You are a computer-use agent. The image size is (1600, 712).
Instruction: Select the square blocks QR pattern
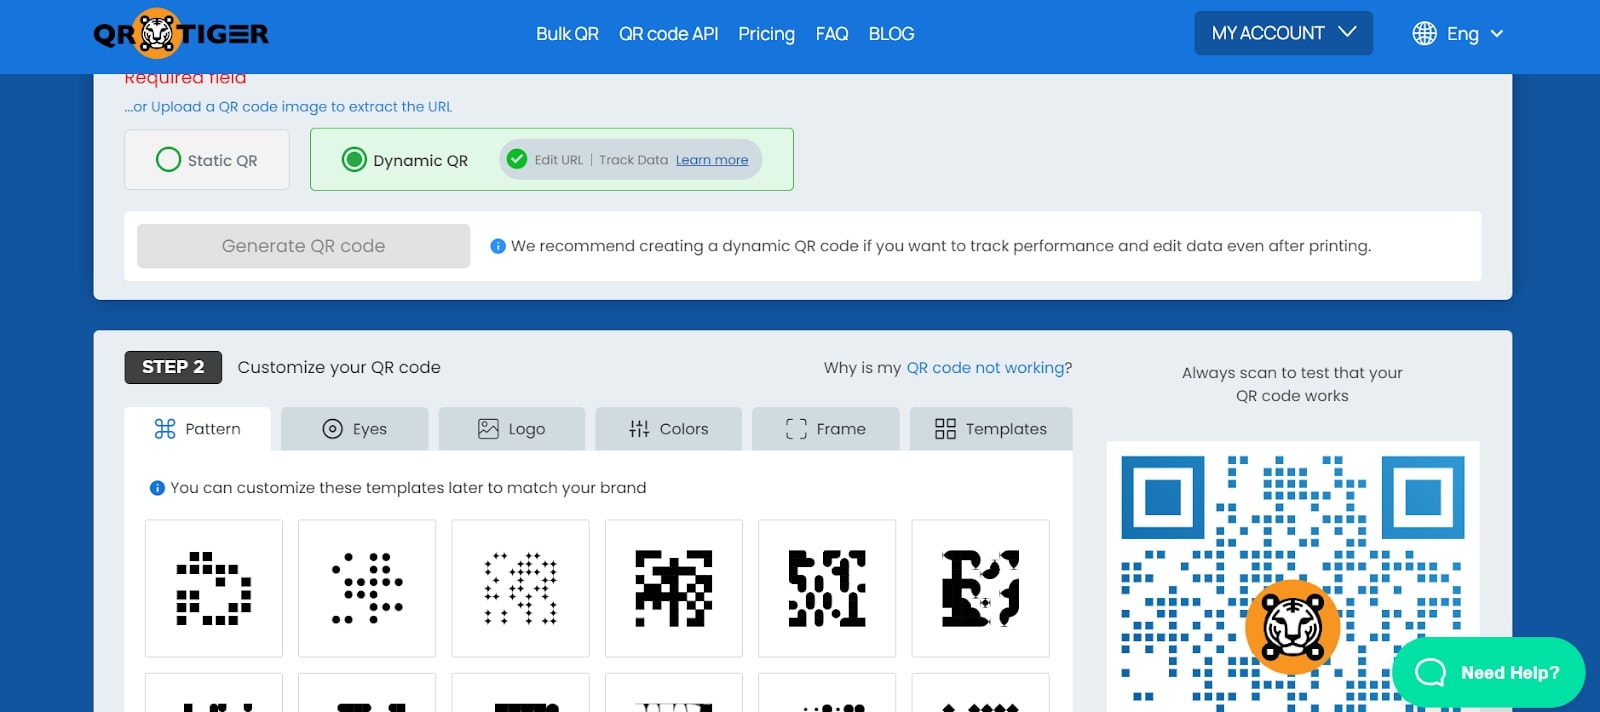tap(214, 588)
